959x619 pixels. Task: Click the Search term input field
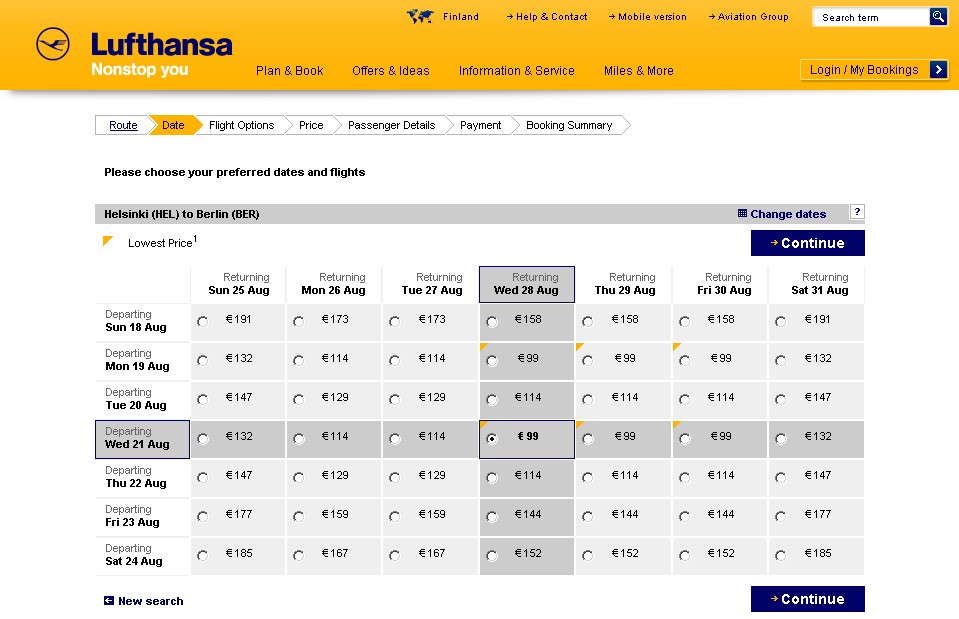870,17
